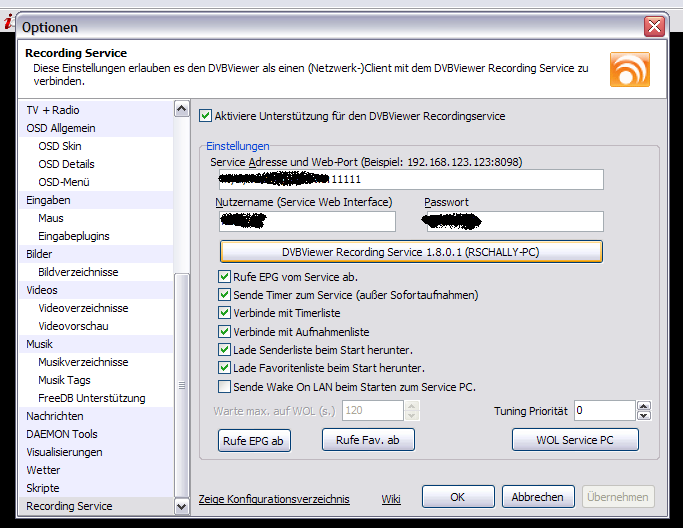Select 'Musikverzeichnisse' subcategory
The height and width of the screenshot is (528, 683).
point(96,362)
